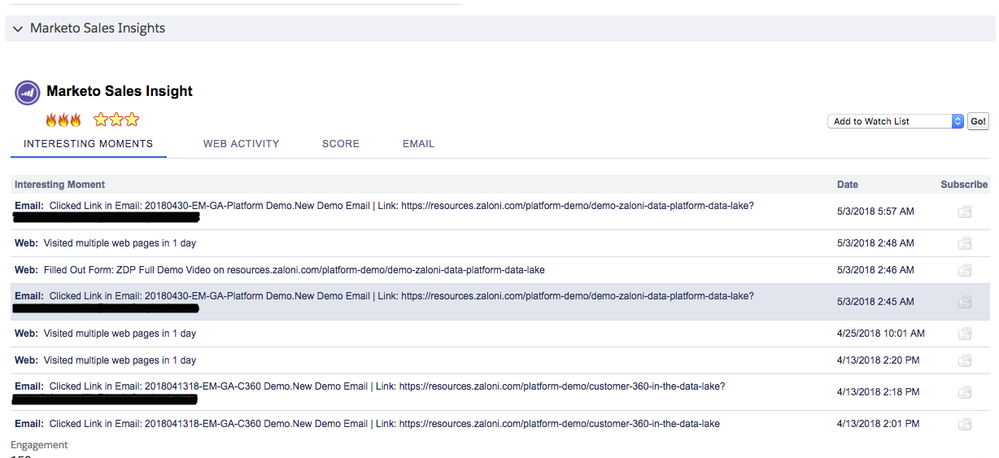Select the Interesting Moments tab
Viewport: 999px width, 458px height.
[x=88, y=144]
